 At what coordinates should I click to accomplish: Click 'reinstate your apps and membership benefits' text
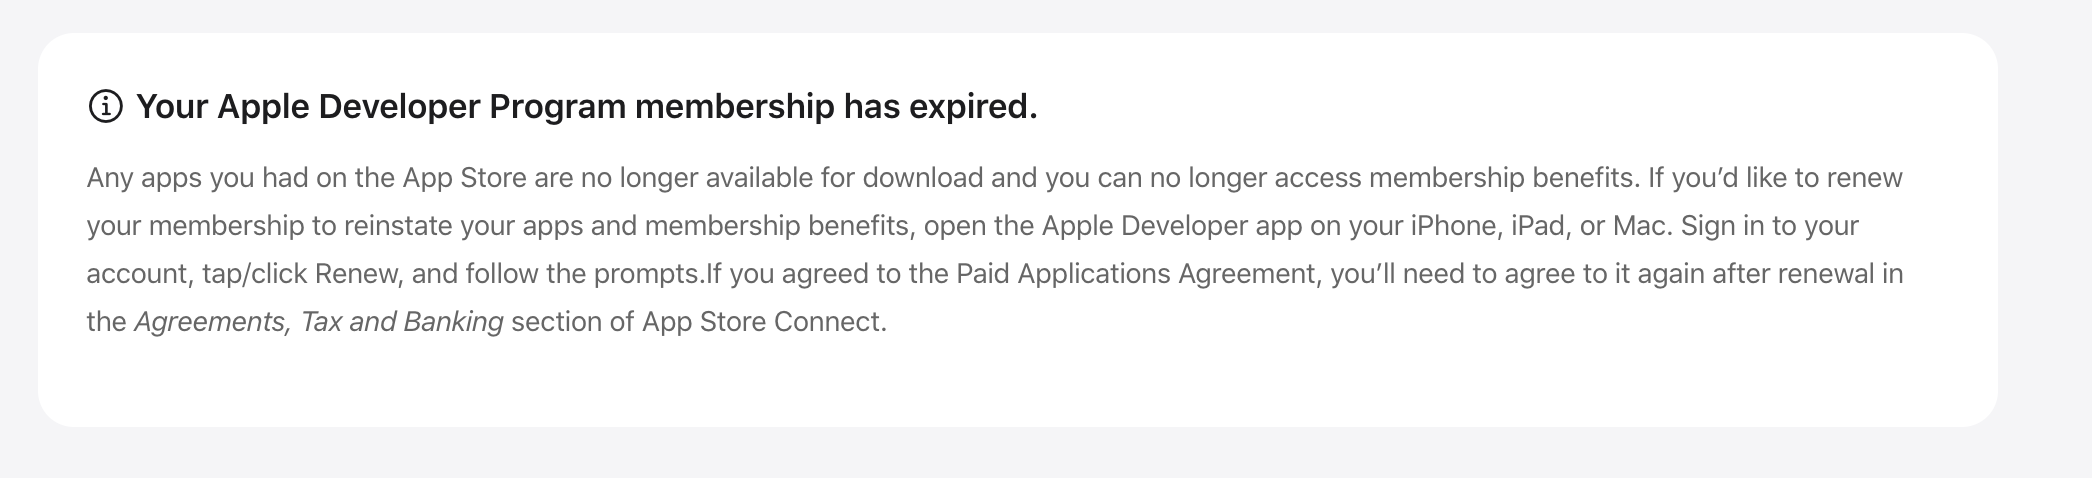[x=629, y=226]
